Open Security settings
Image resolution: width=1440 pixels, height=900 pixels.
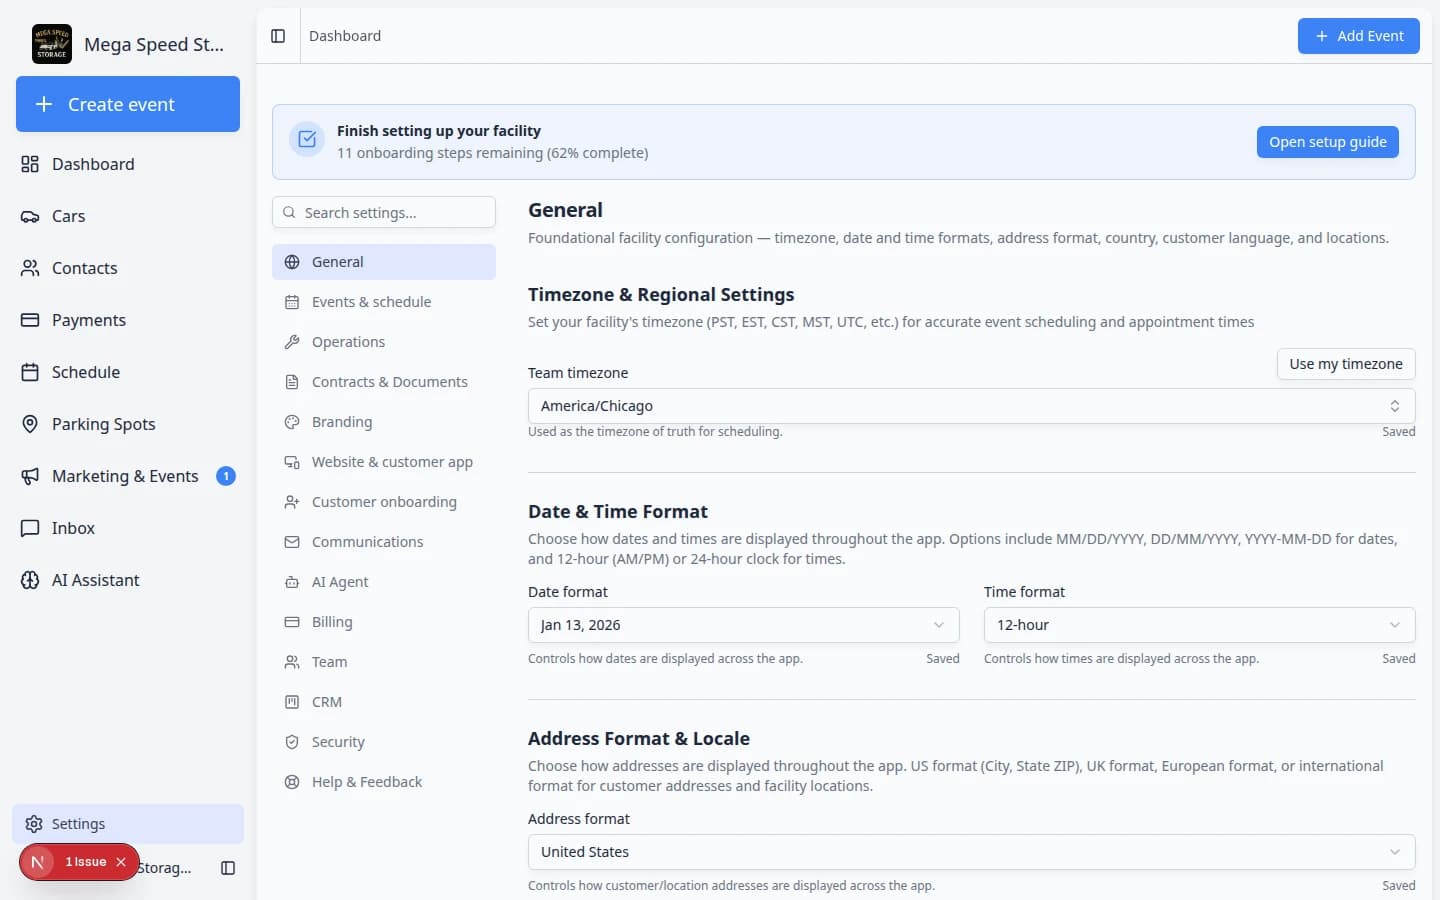pos(384,742)
